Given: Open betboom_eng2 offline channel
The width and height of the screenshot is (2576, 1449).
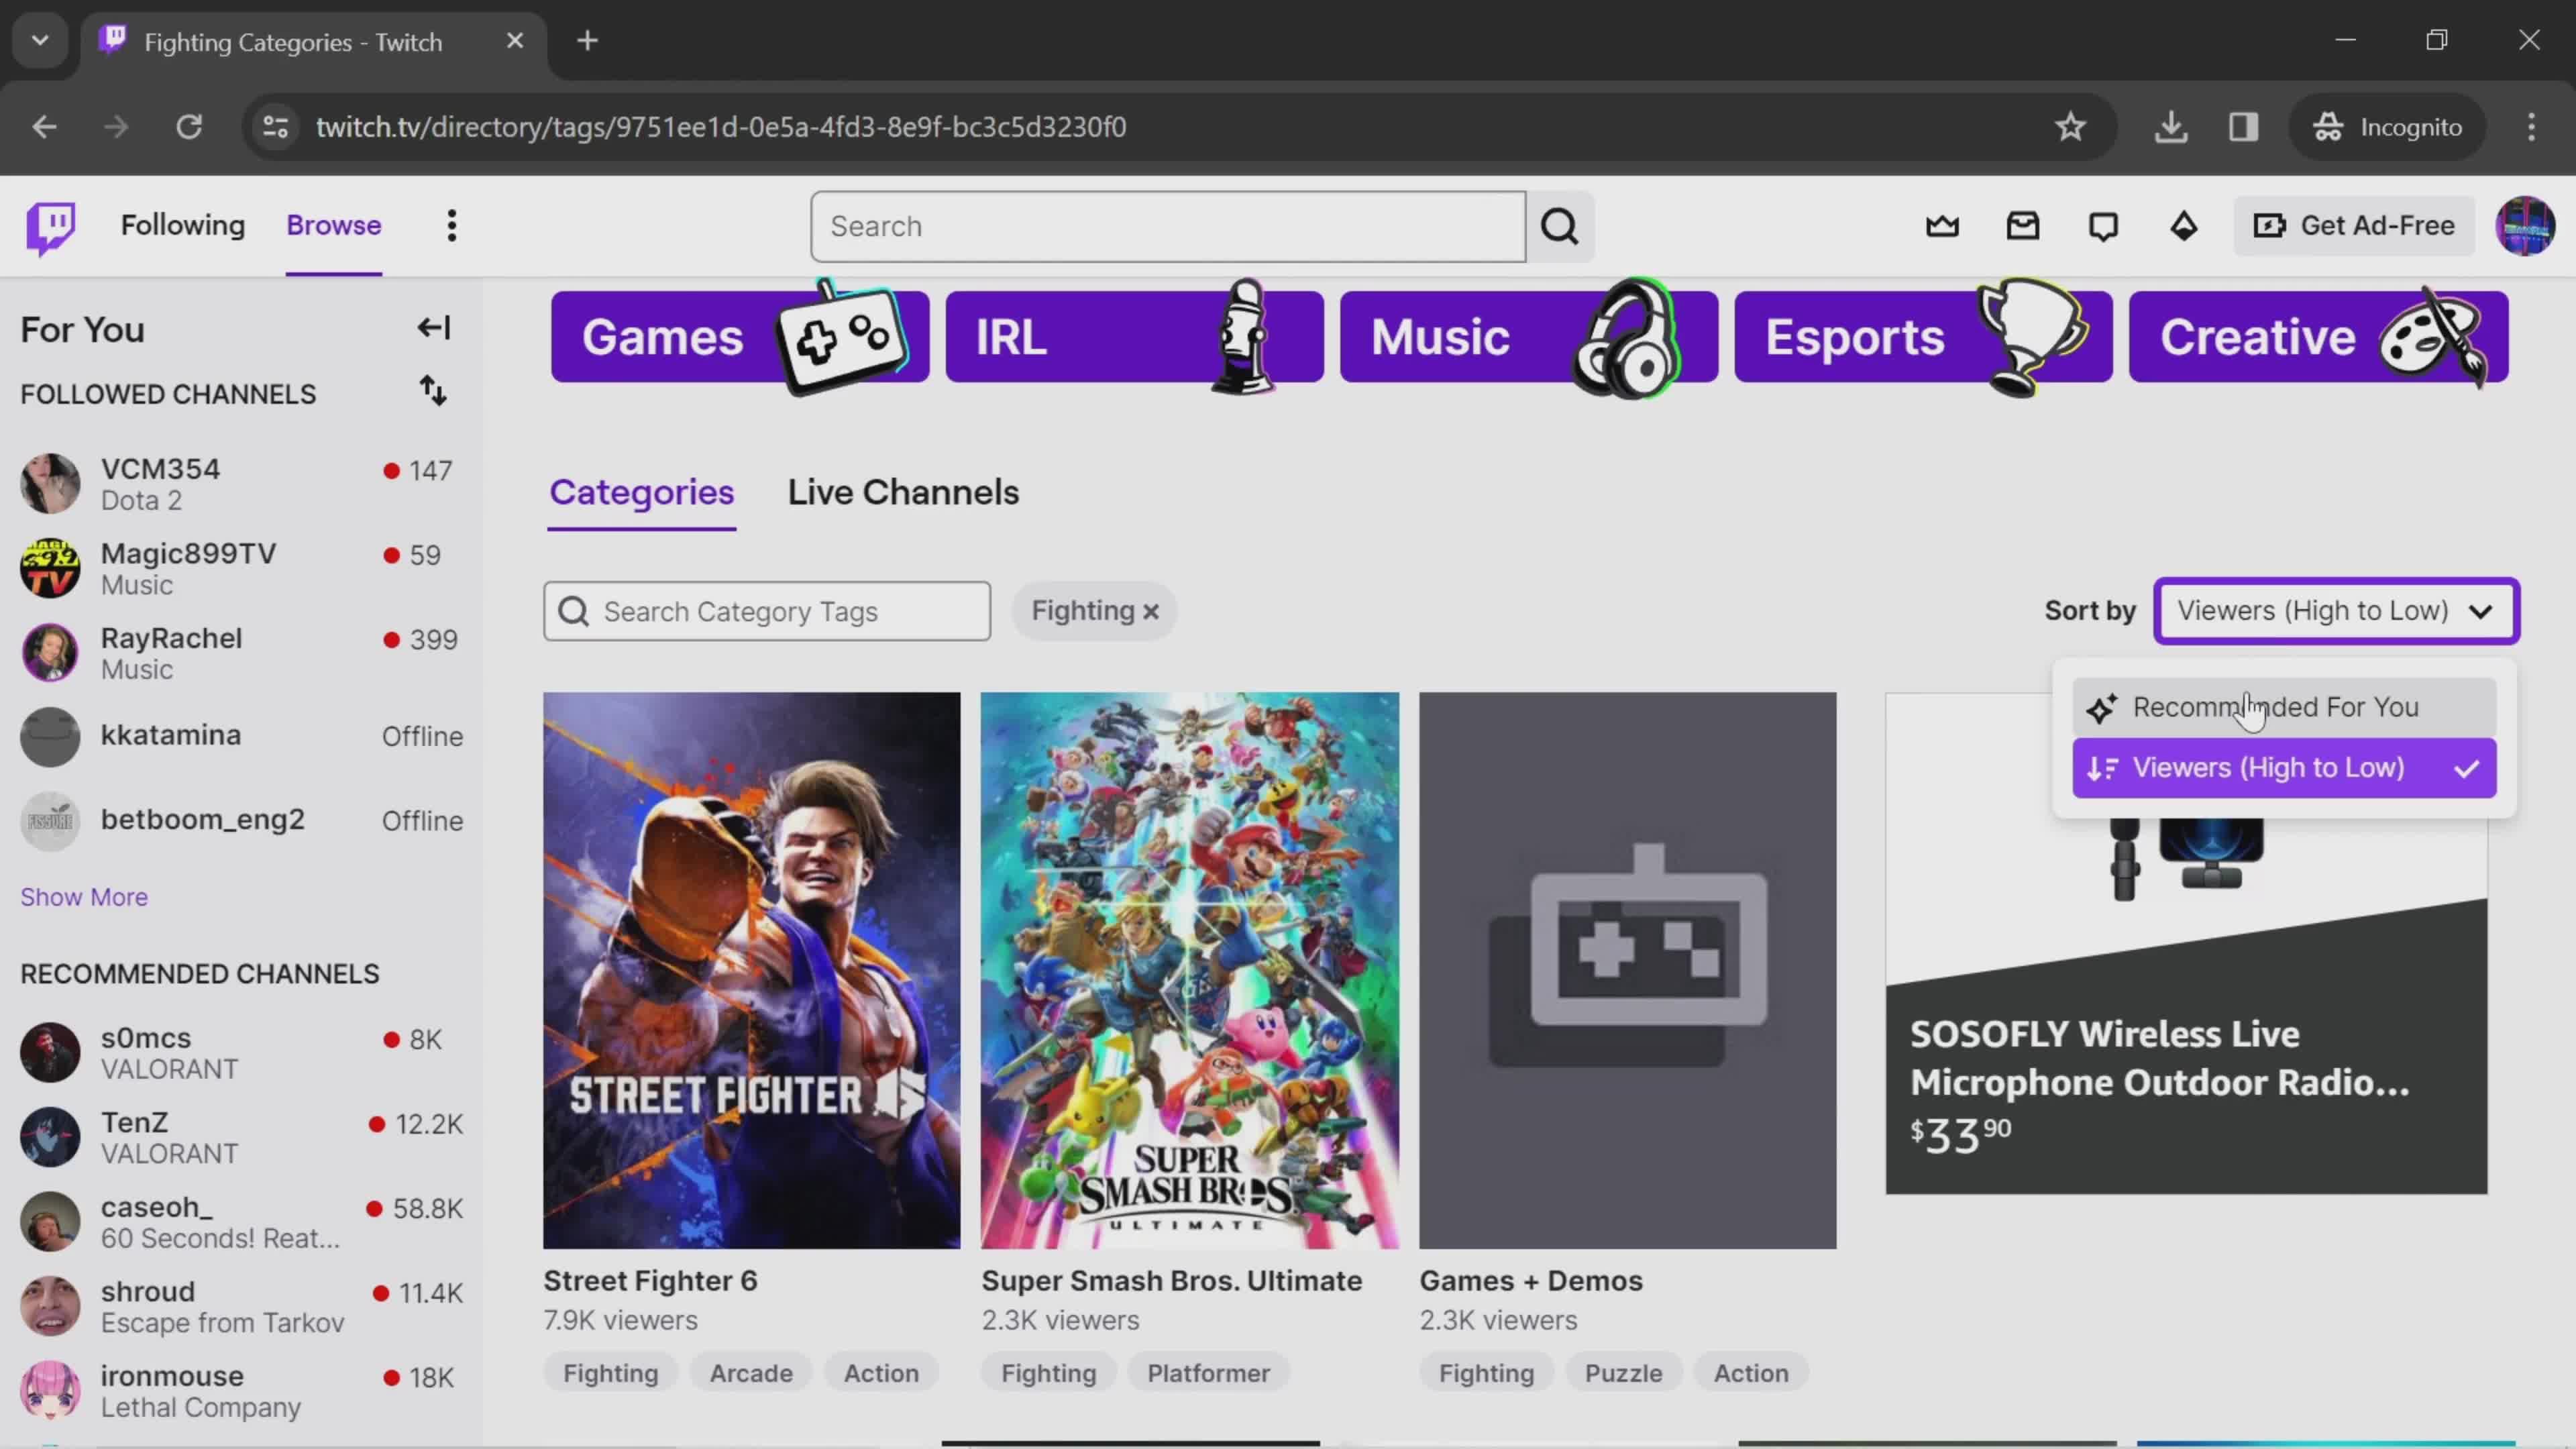Looking at the screenshot, I should click(240, 821).
